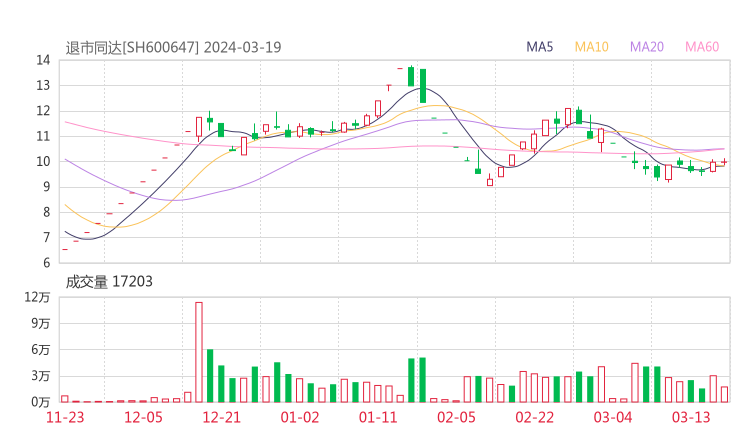
Task: Click the MA20 legend label
Action: pyautogui.click(x=647, y=47)
